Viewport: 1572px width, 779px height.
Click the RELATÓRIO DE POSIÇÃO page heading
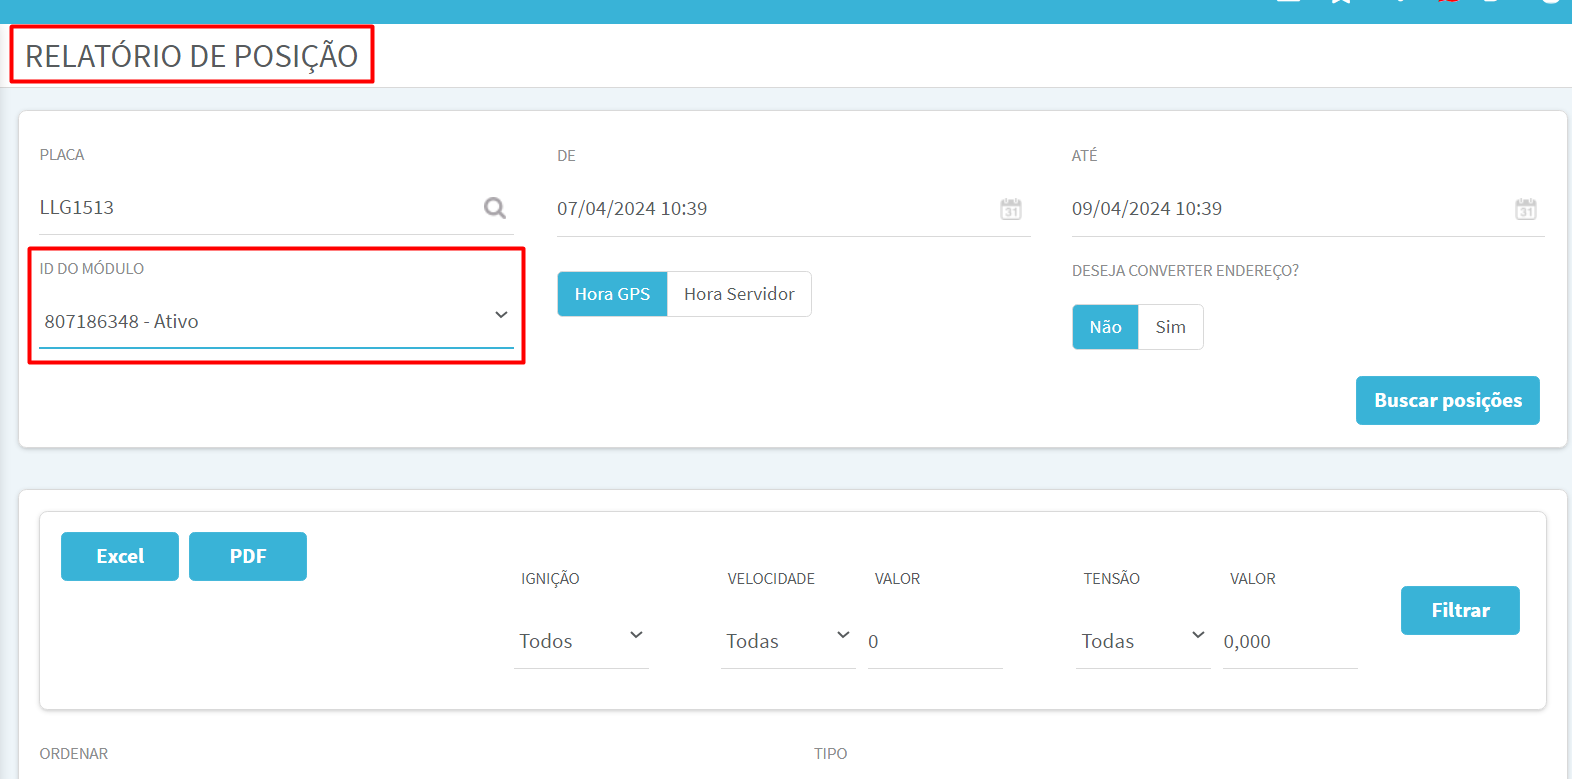pyautogui.click(x=192, y=56)
